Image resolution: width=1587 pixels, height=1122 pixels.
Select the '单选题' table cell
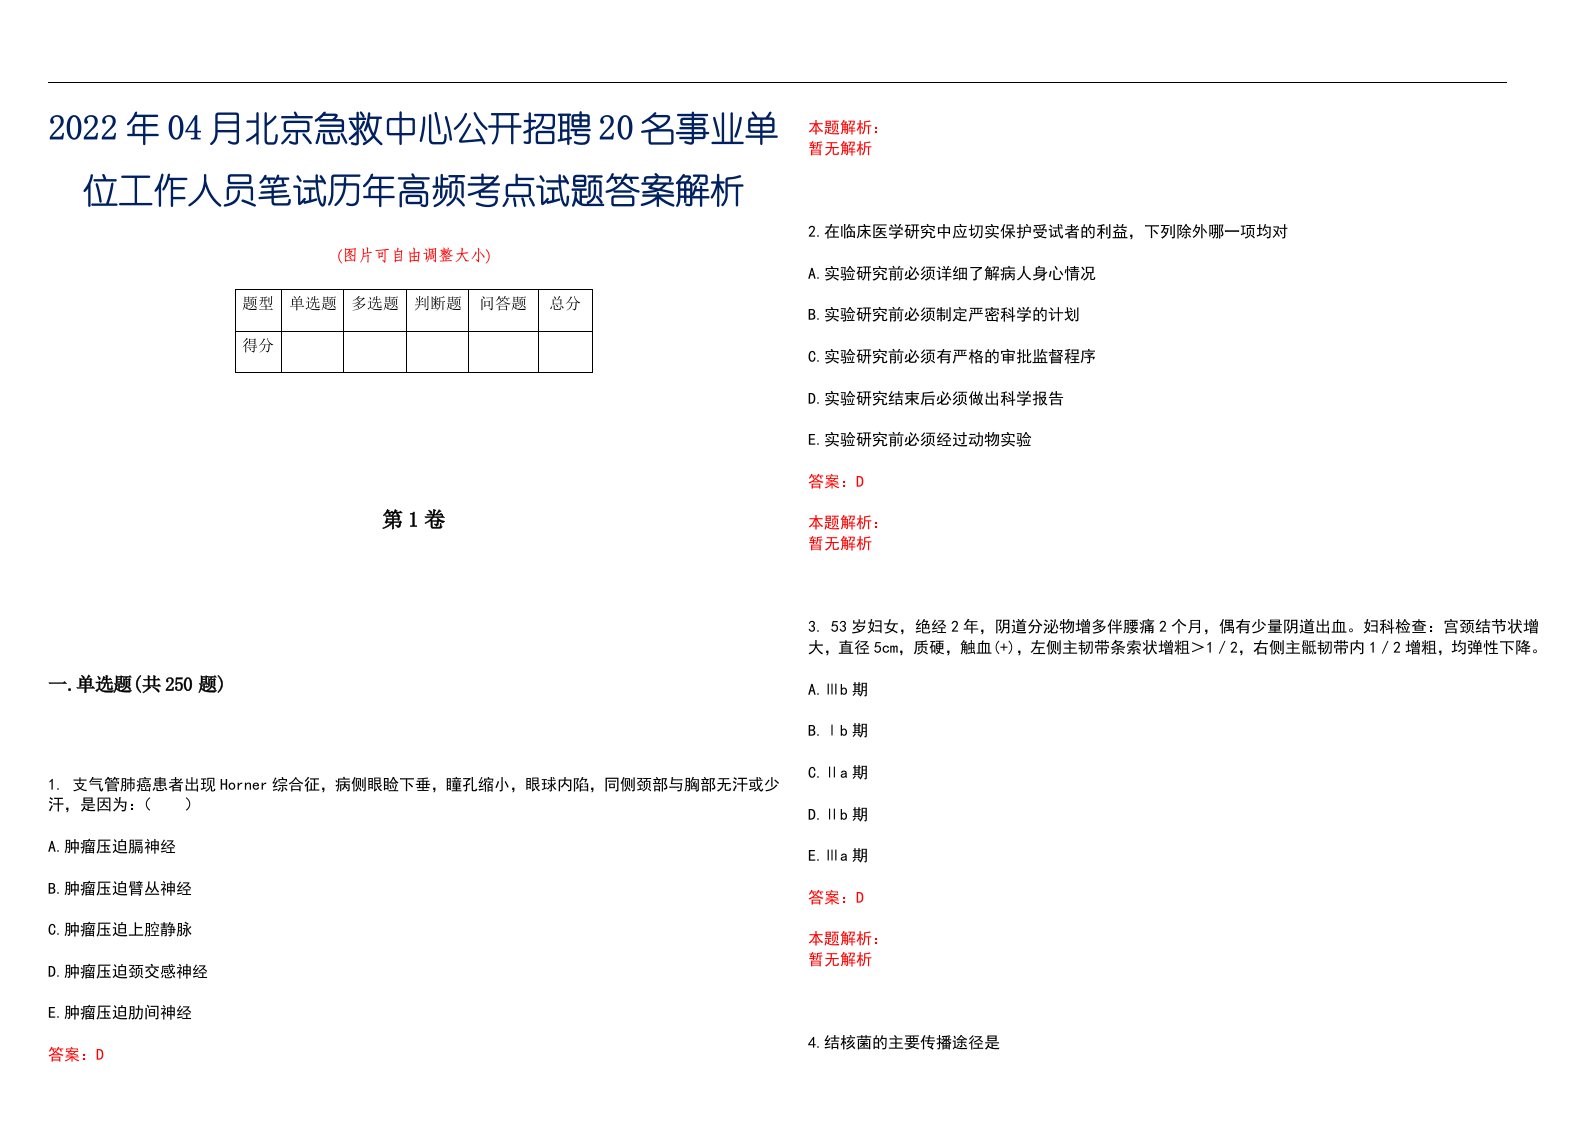pos(313,310)
